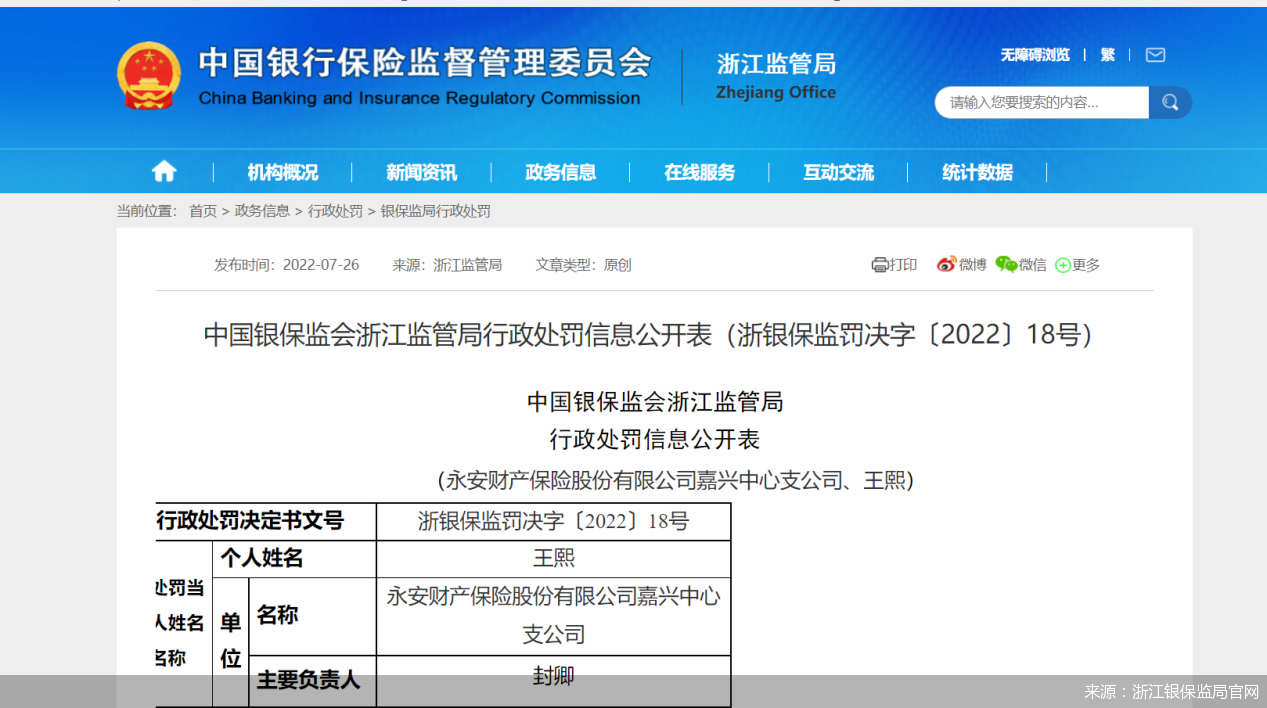The image size is (1267, 708).
Task: Open the 在线服务 menu
Action: 699,172
